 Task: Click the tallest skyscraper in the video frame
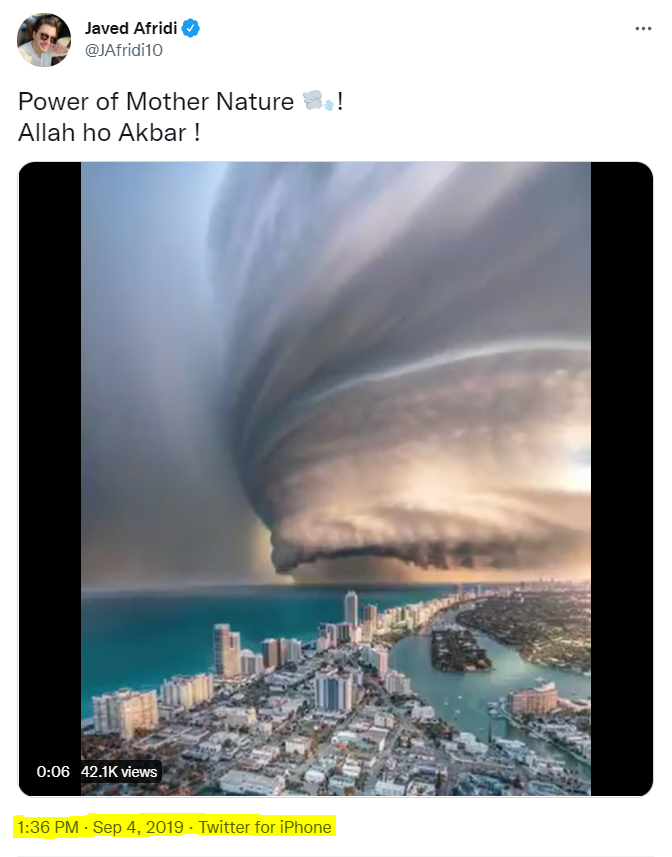click(351, 609)
